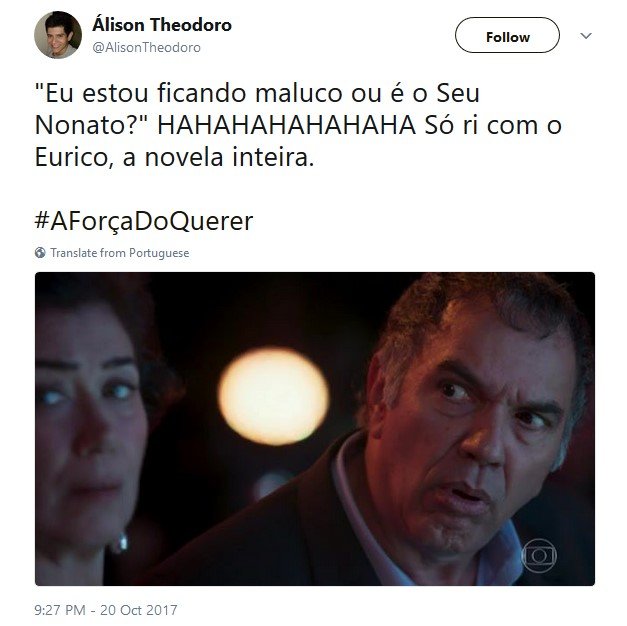Open Álison Theodoro's profile avatar
627x626 pixels.
tap(58, 35)
